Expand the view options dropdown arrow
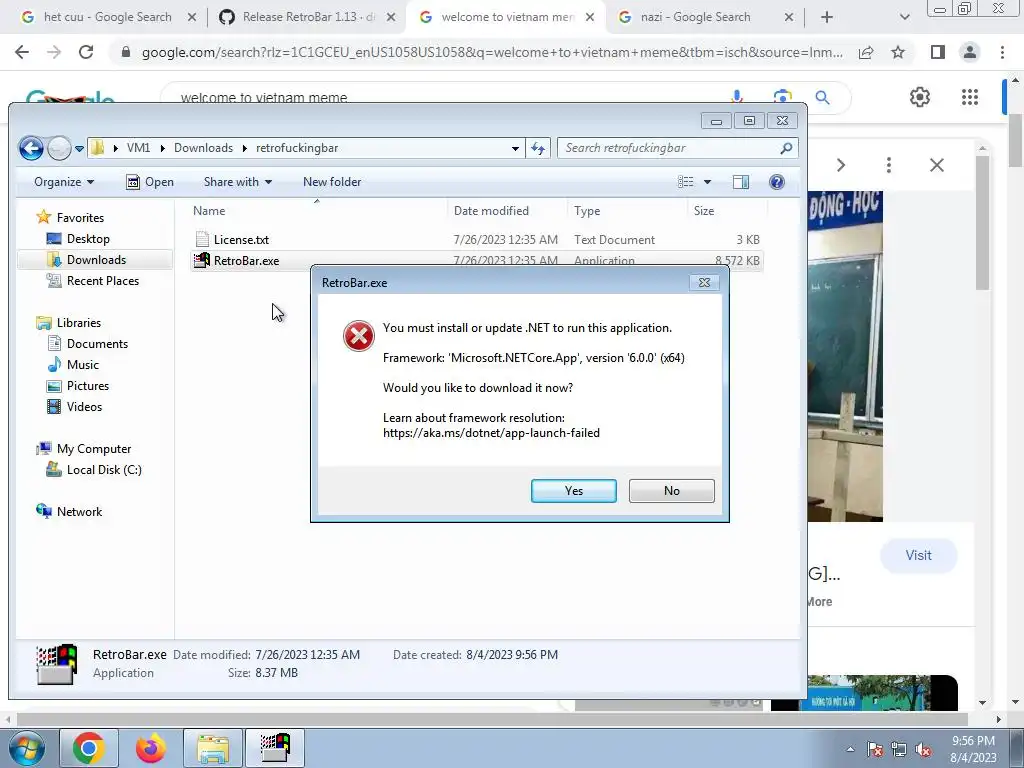Screen dimensions: 1024x768 click(x=707, y=182)
